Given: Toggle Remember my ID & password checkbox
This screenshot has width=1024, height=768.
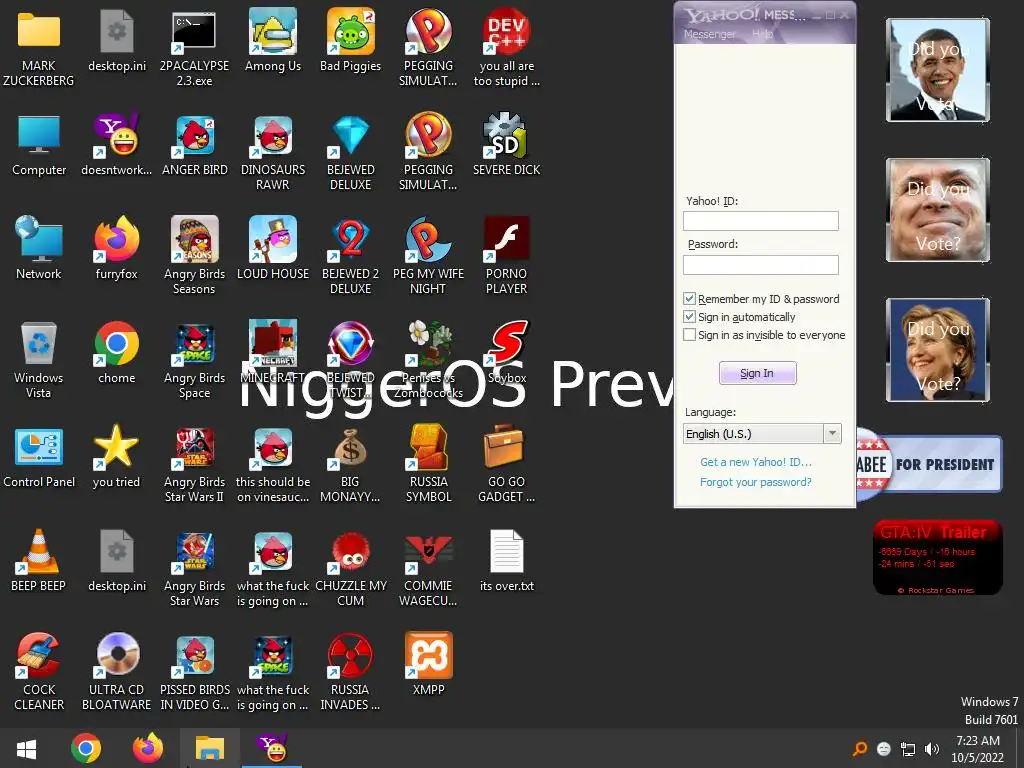Looking at the screenshot, I should point(689,298).
